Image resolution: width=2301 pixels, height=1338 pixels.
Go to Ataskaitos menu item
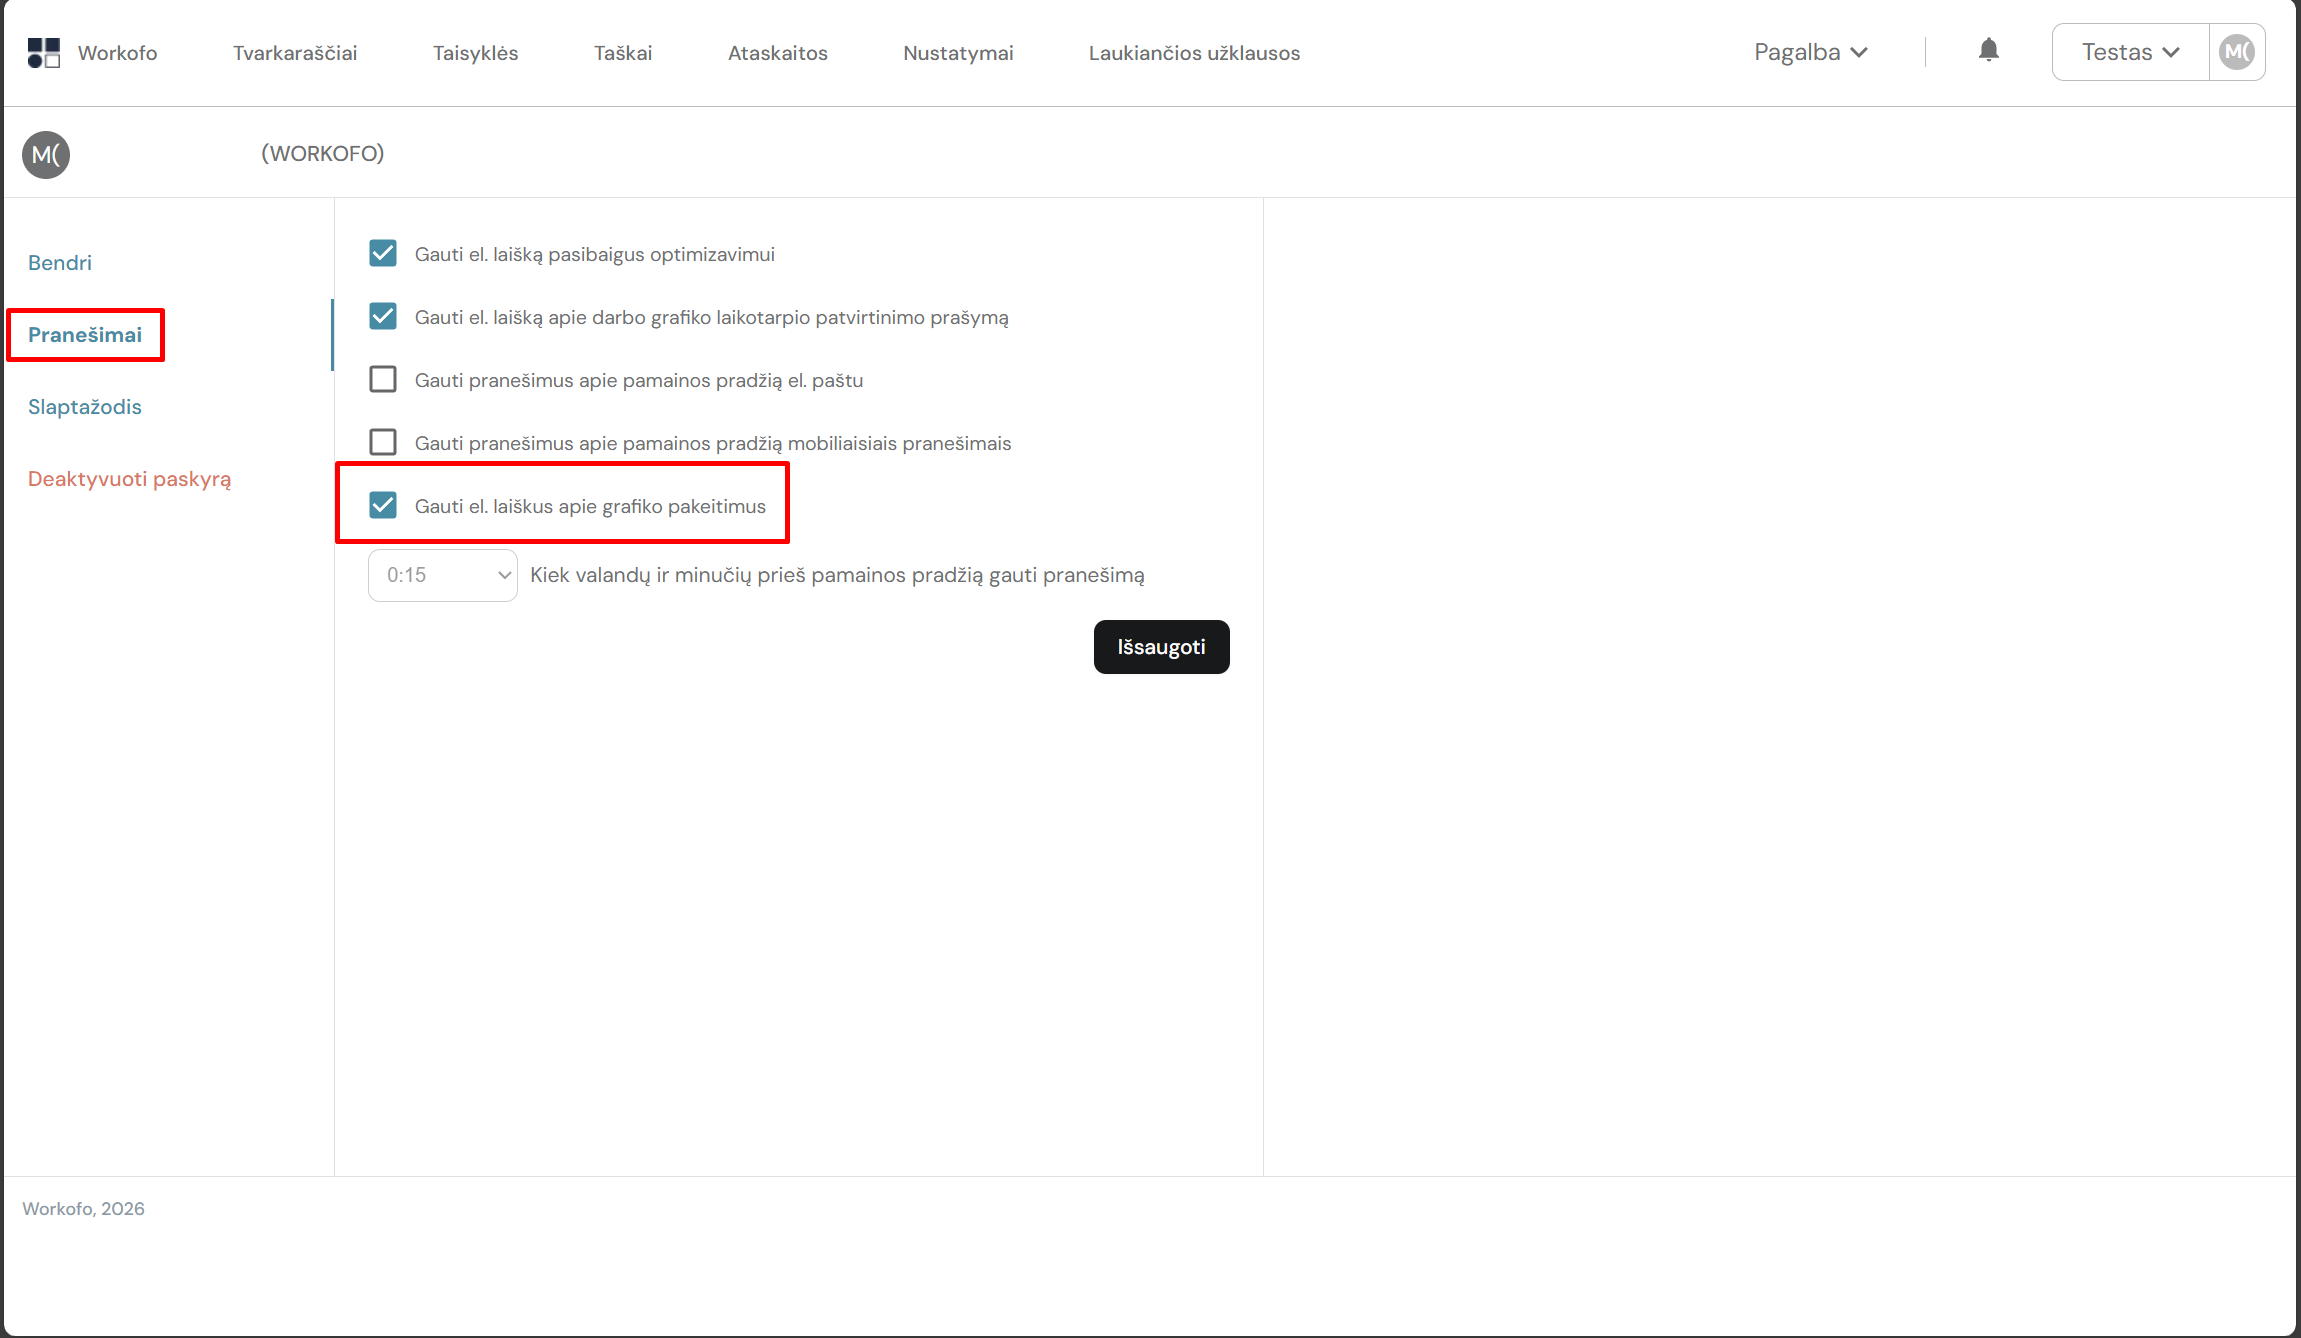click(777, 54)
